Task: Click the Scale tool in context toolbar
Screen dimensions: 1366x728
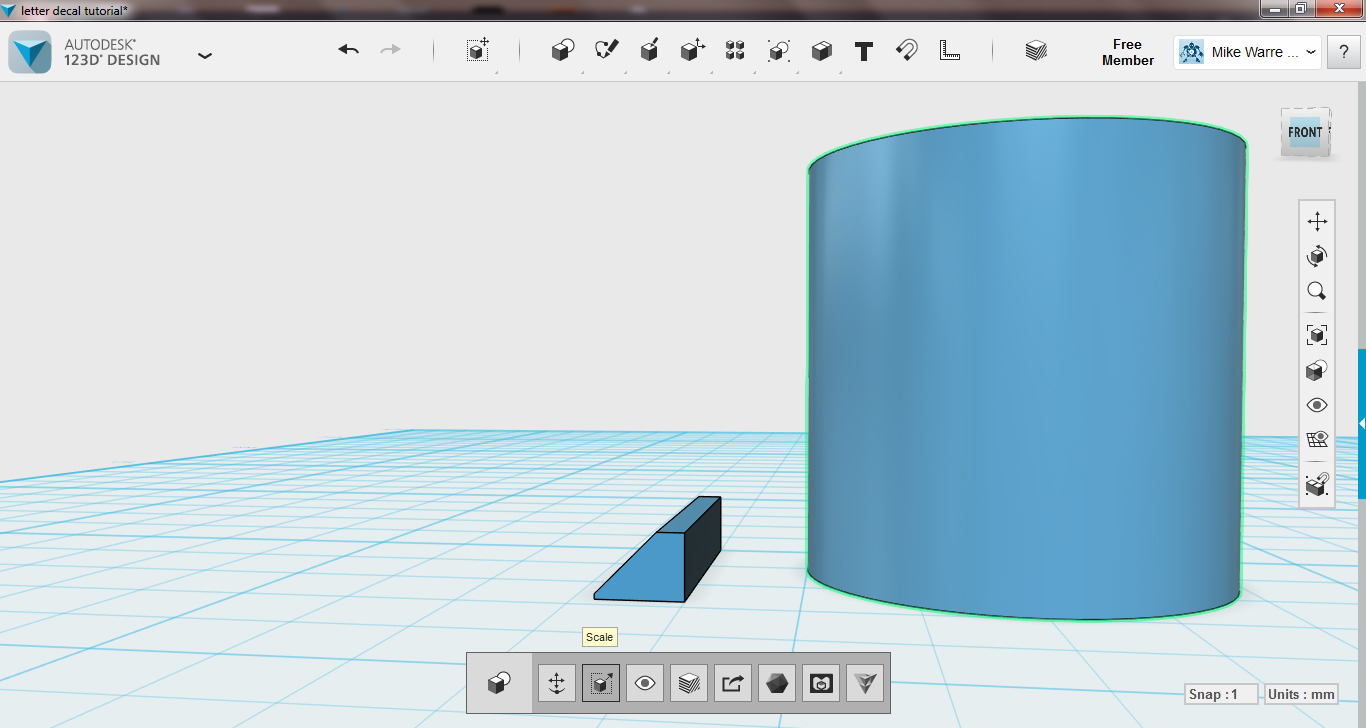Action: 601,683
